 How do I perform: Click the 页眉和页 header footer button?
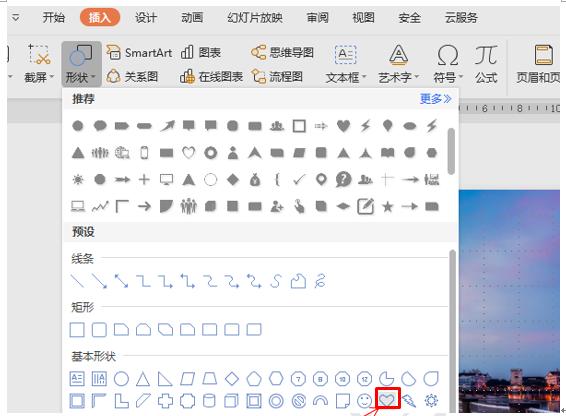click(538, 64)
